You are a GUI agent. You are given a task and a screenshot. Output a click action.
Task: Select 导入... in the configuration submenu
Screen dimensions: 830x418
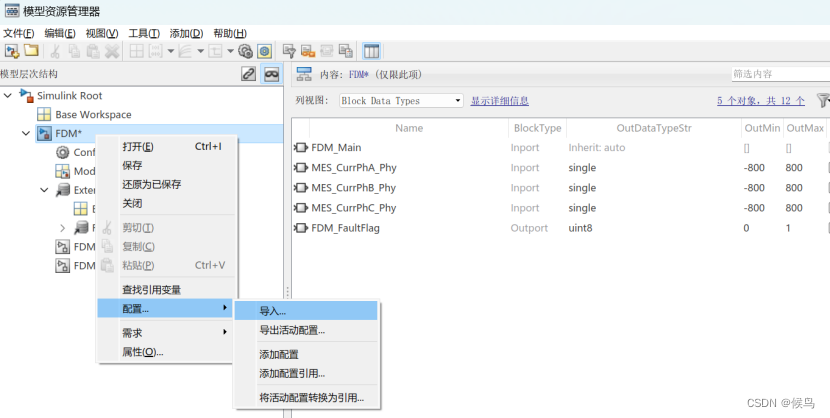pyautogui.click(x=306, y=311)
